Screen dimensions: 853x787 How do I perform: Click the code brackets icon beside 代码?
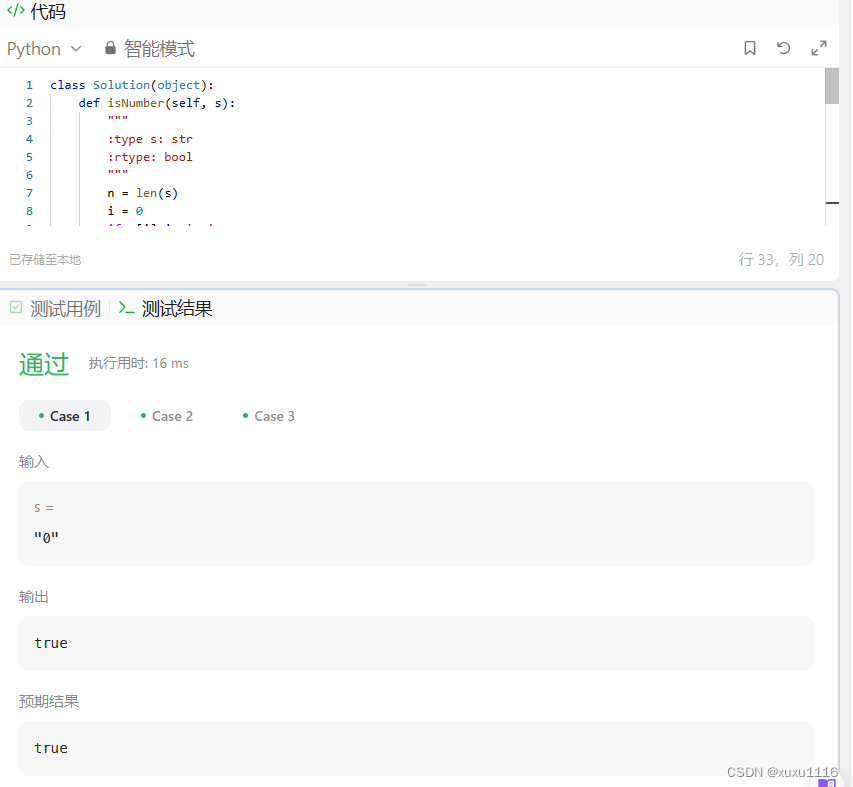[16, 10]
